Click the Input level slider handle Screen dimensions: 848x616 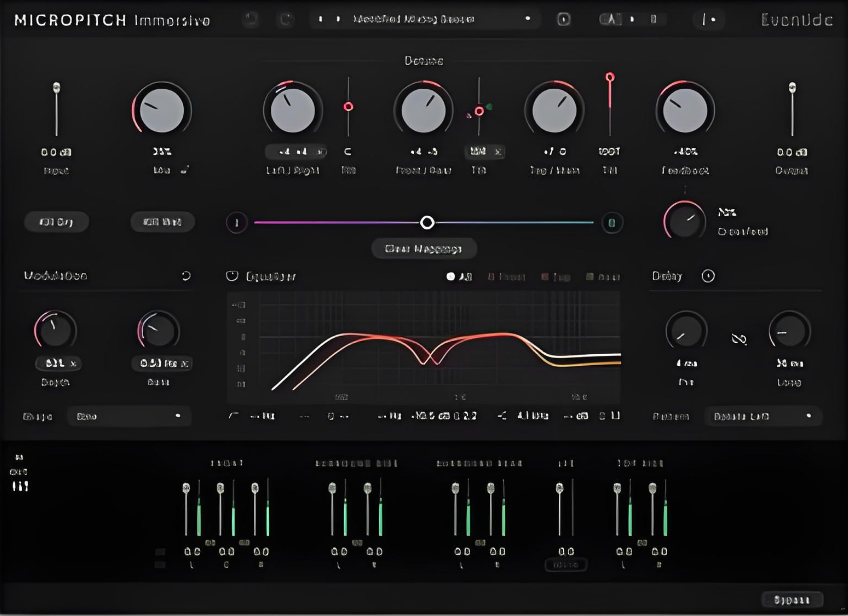pyautogui.click(x=56, y=87)
